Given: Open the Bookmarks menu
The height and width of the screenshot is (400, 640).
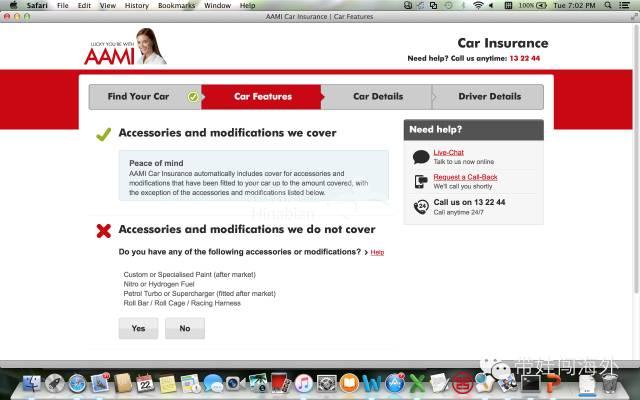Looking at the screenshot, I should tap(176, 5).
